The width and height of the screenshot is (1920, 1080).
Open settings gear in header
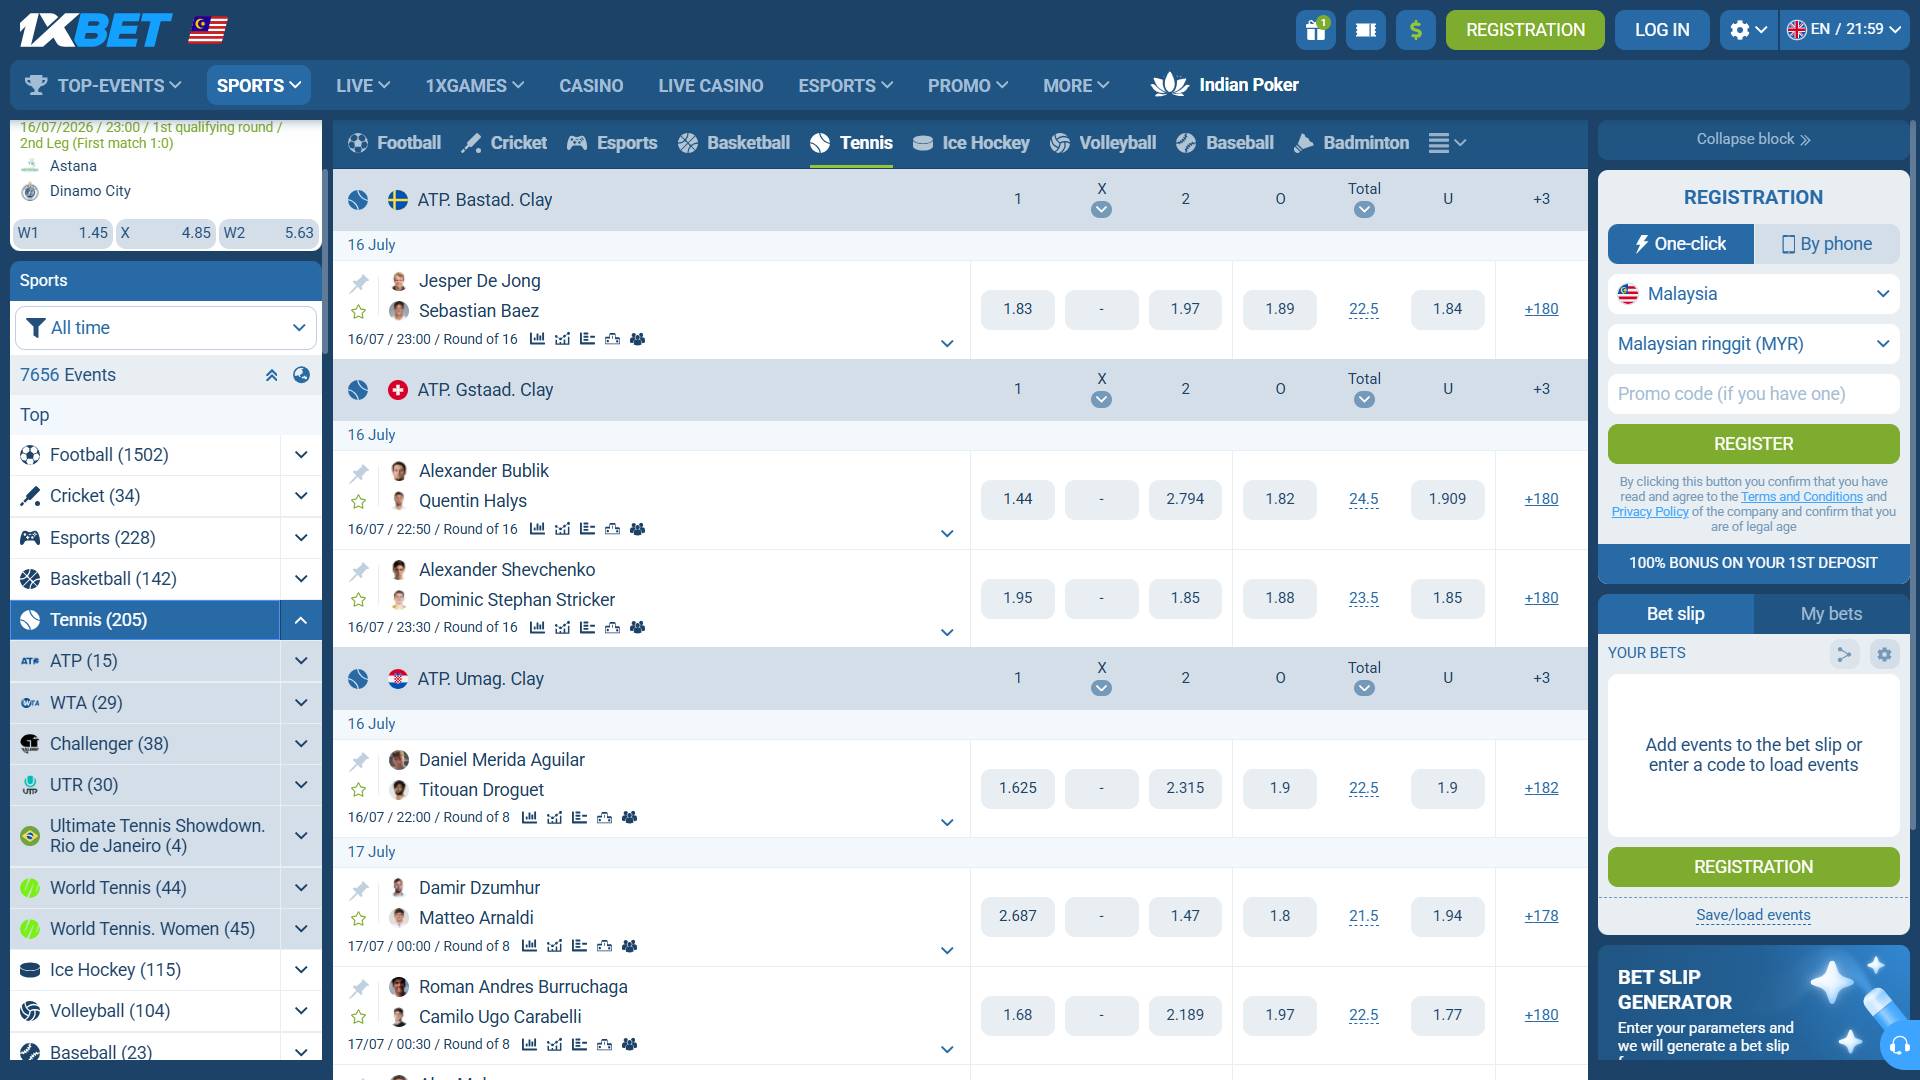point(1749,30)
